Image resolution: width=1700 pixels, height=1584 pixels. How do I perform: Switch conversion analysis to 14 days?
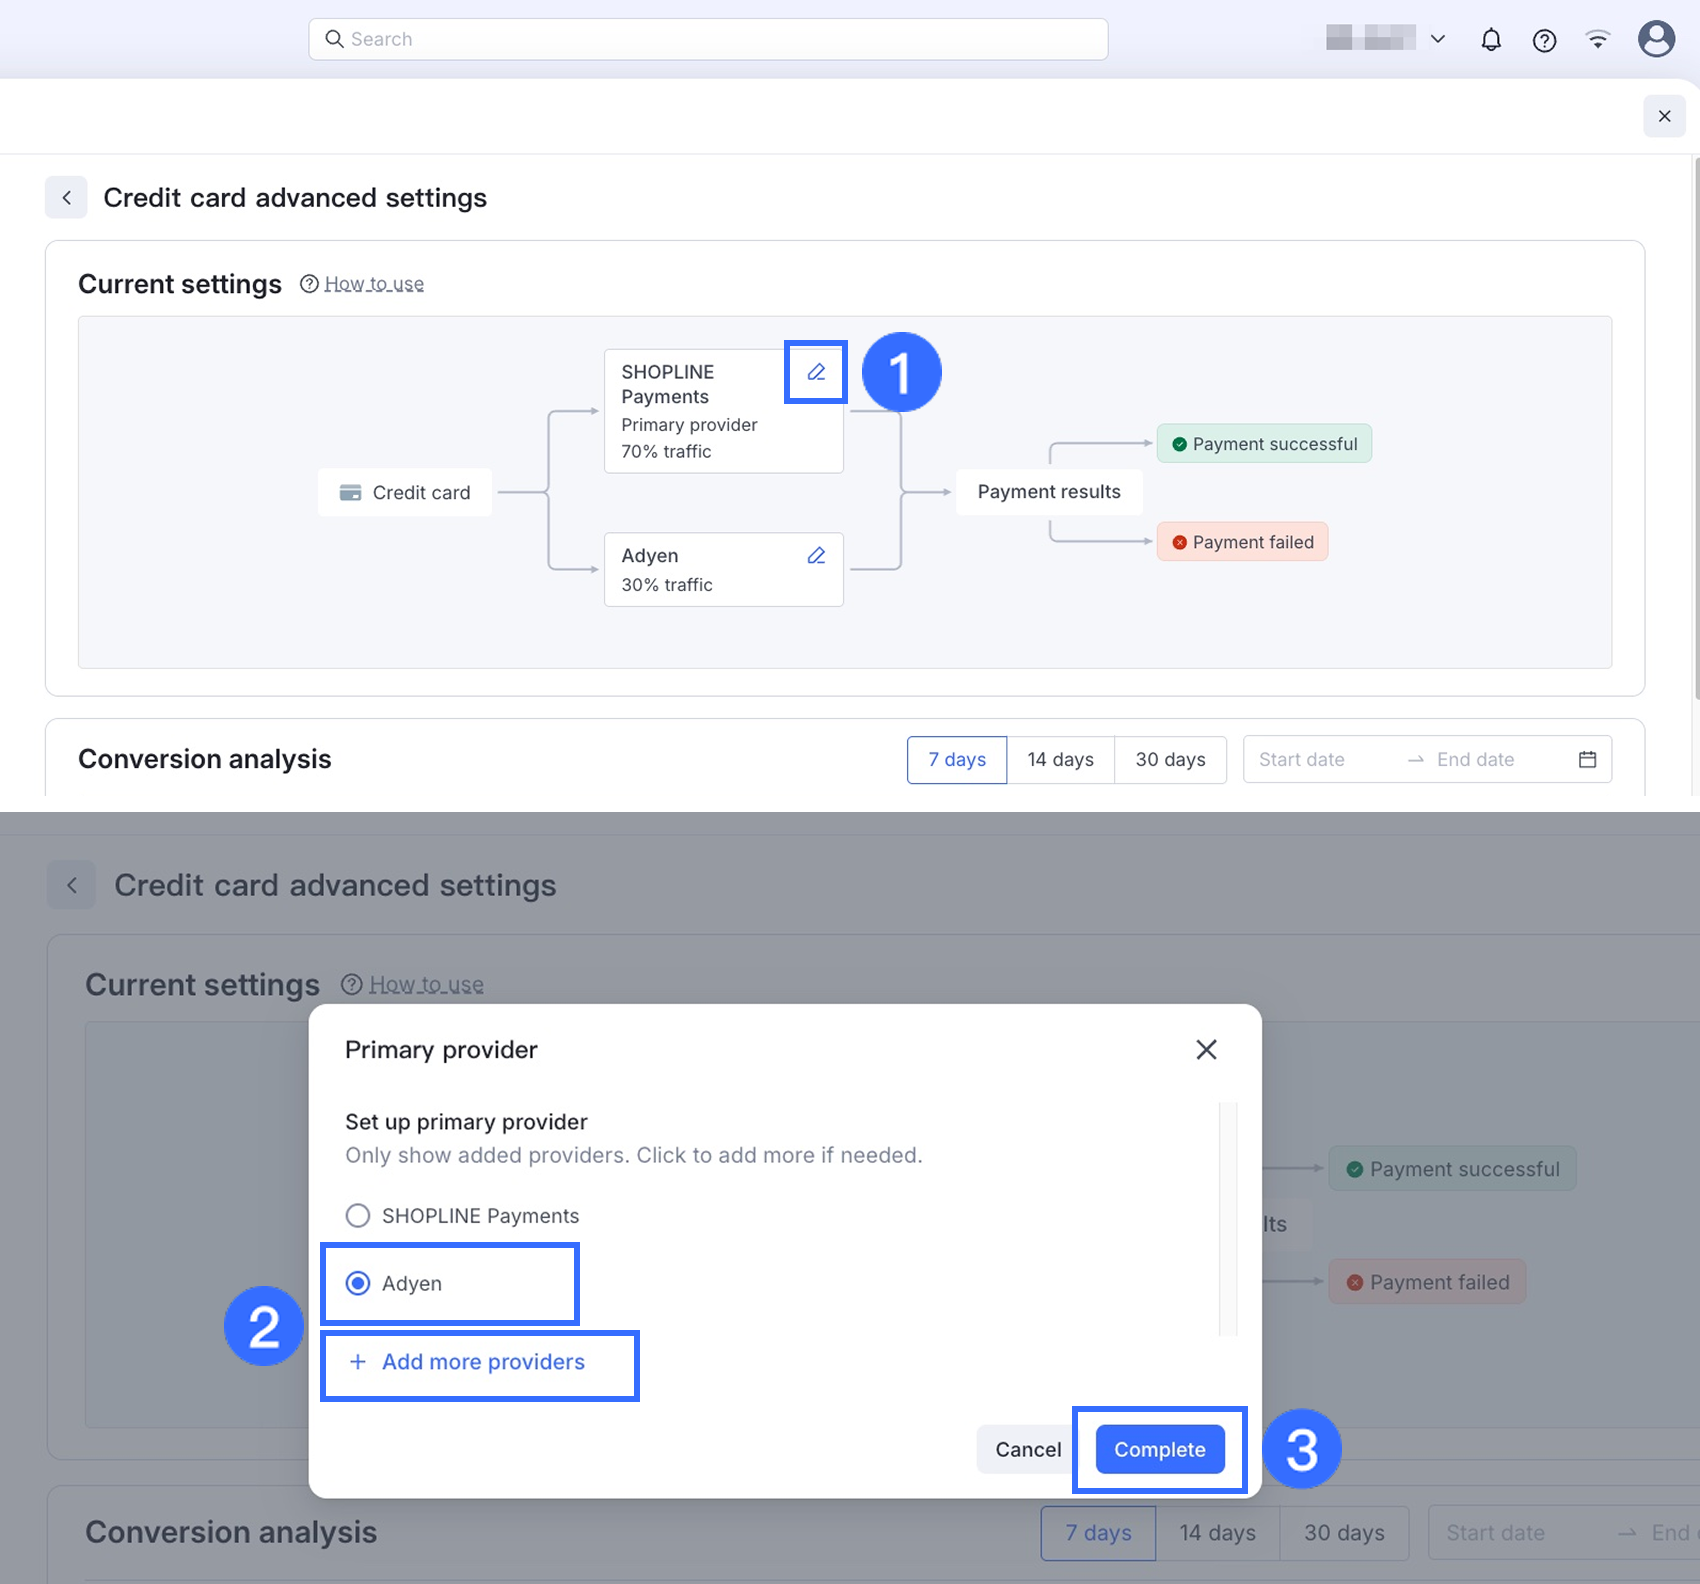coord(1060,759)
